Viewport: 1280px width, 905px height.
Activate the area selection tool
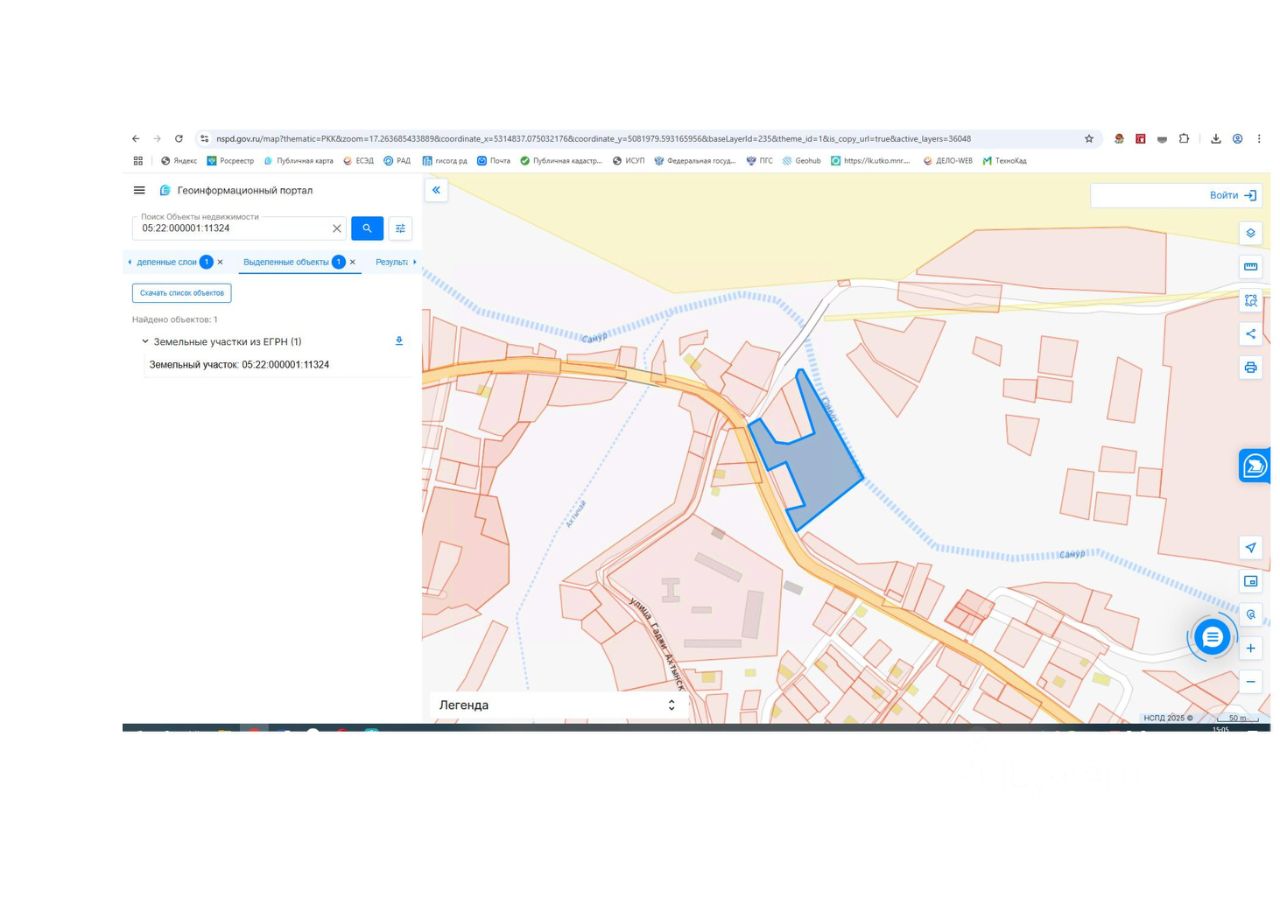tap(1250, 300)
